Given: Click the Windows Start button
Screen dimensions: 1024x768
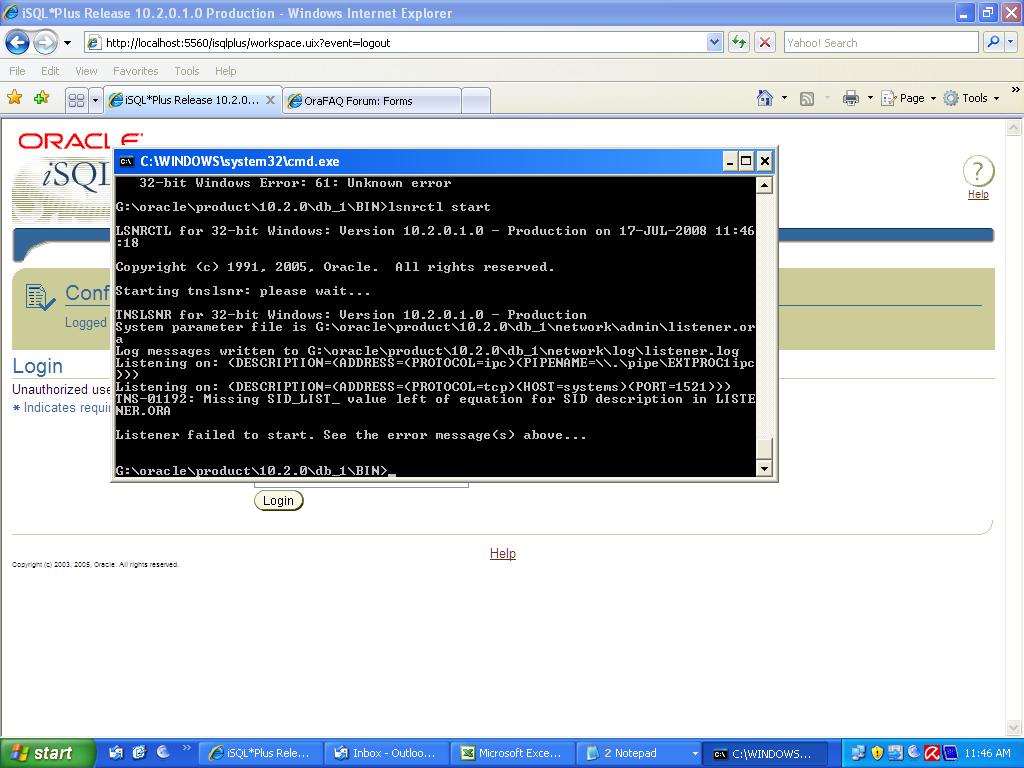Looking at the screenshot, I should coord(48,753).
